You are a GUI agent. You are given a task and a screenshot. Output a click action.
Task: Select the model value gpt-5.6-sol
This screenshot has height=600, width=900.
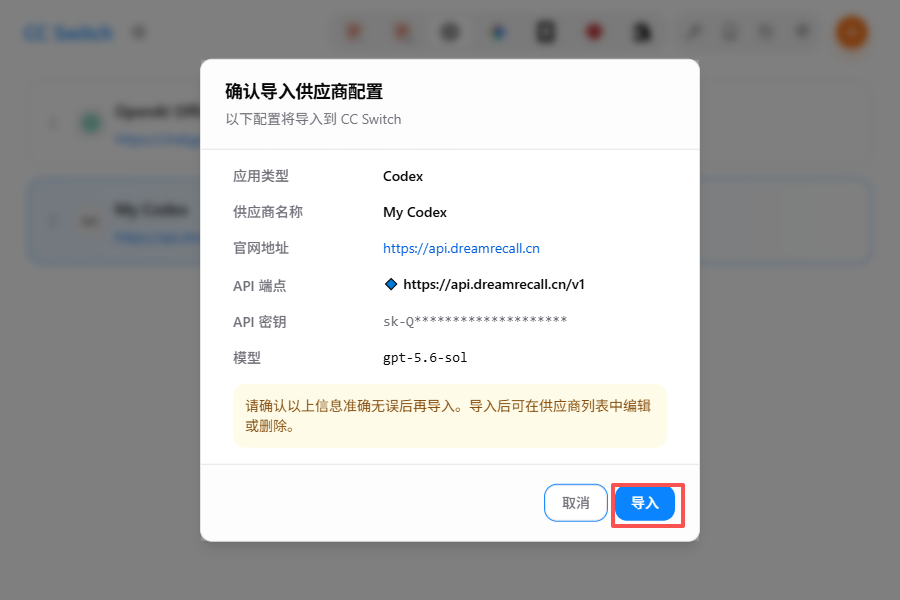pos(425,358)
